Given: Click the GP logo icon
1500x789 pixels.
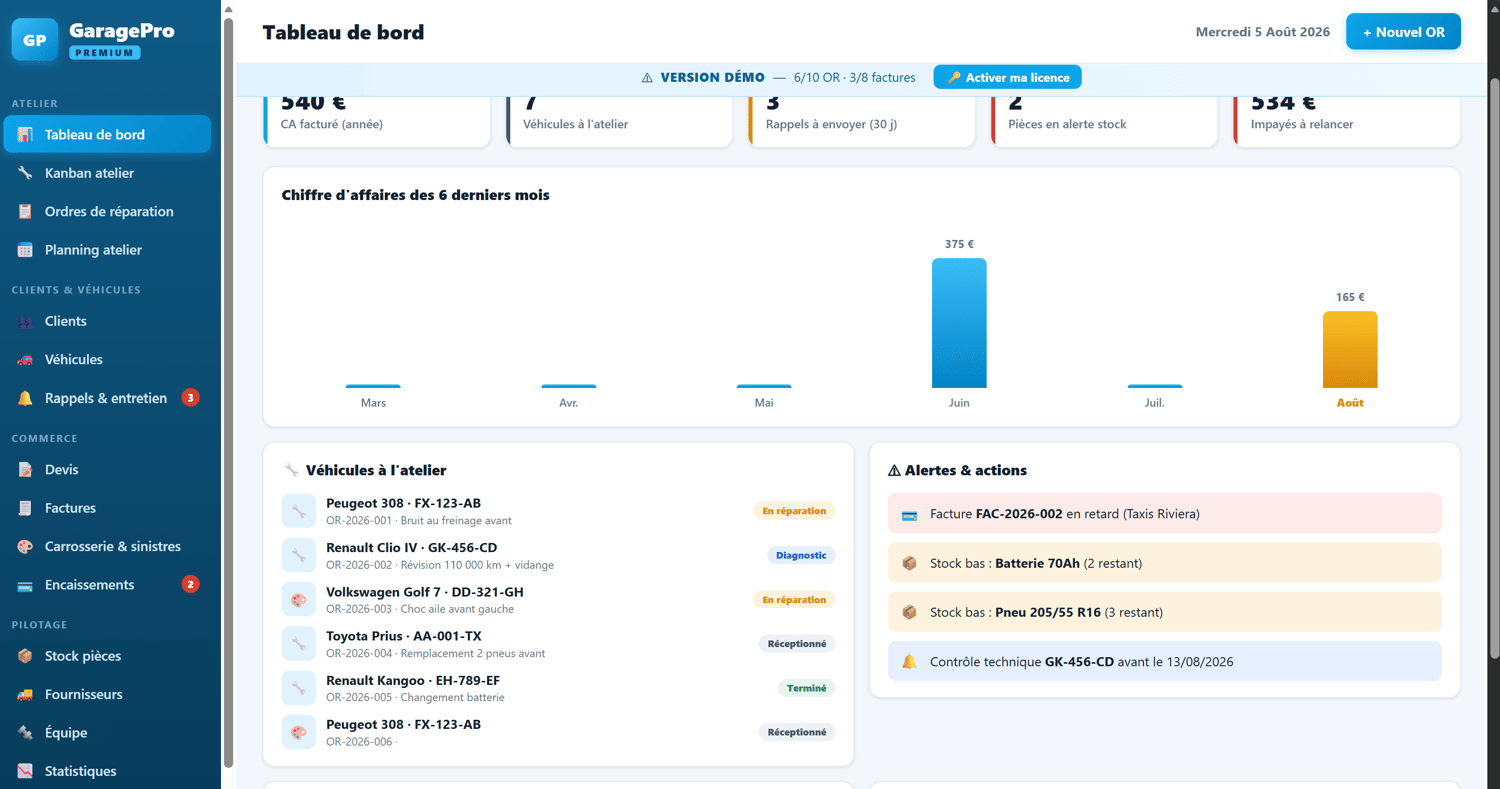Looking at the screenshot, I should coord(34,39).
